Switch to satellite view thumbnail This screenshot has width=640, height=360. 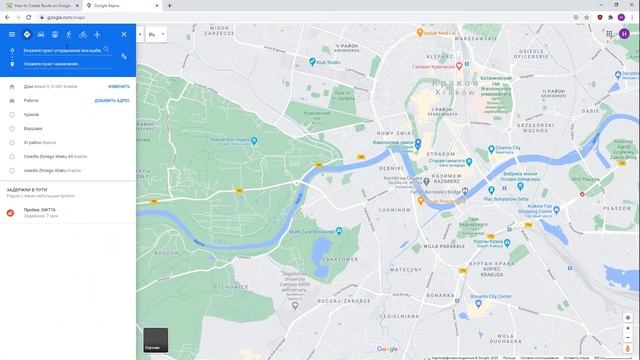pyautogui.click(x=156, y=340)
